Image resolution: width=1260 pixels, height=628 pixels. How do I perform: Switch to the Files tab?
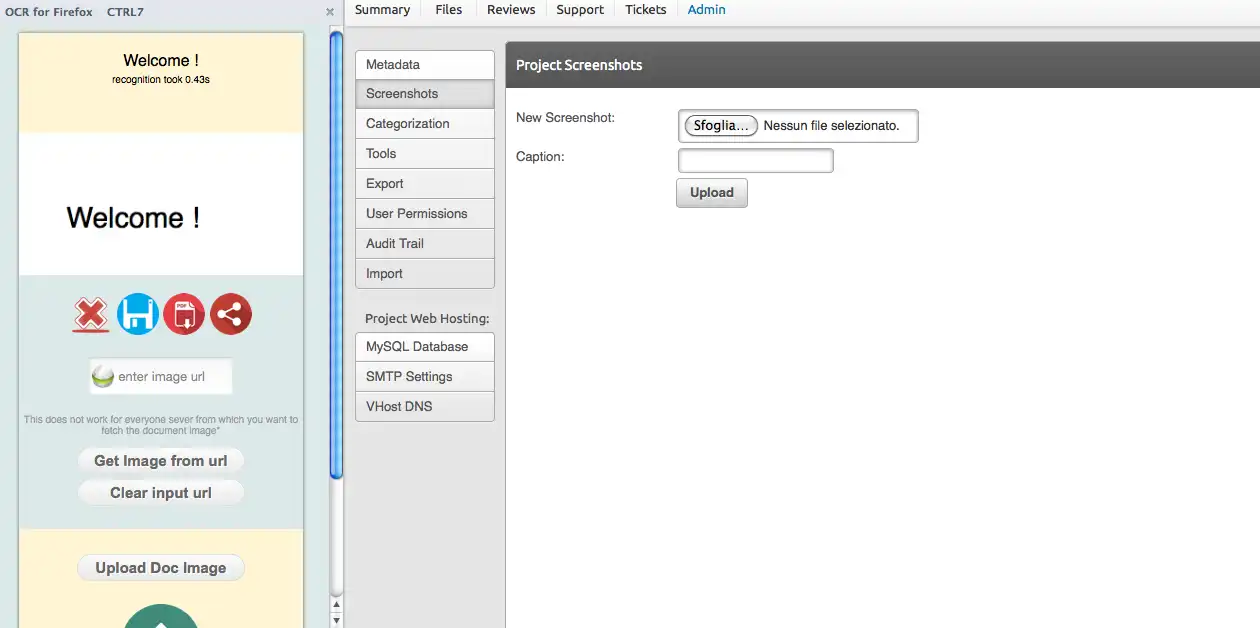[449, 10]
